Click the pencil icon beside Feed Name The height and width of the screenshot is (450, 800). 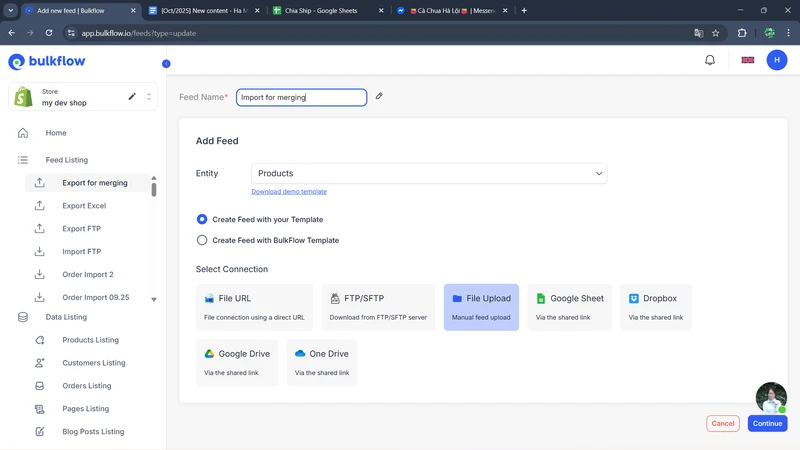point(379,97)
